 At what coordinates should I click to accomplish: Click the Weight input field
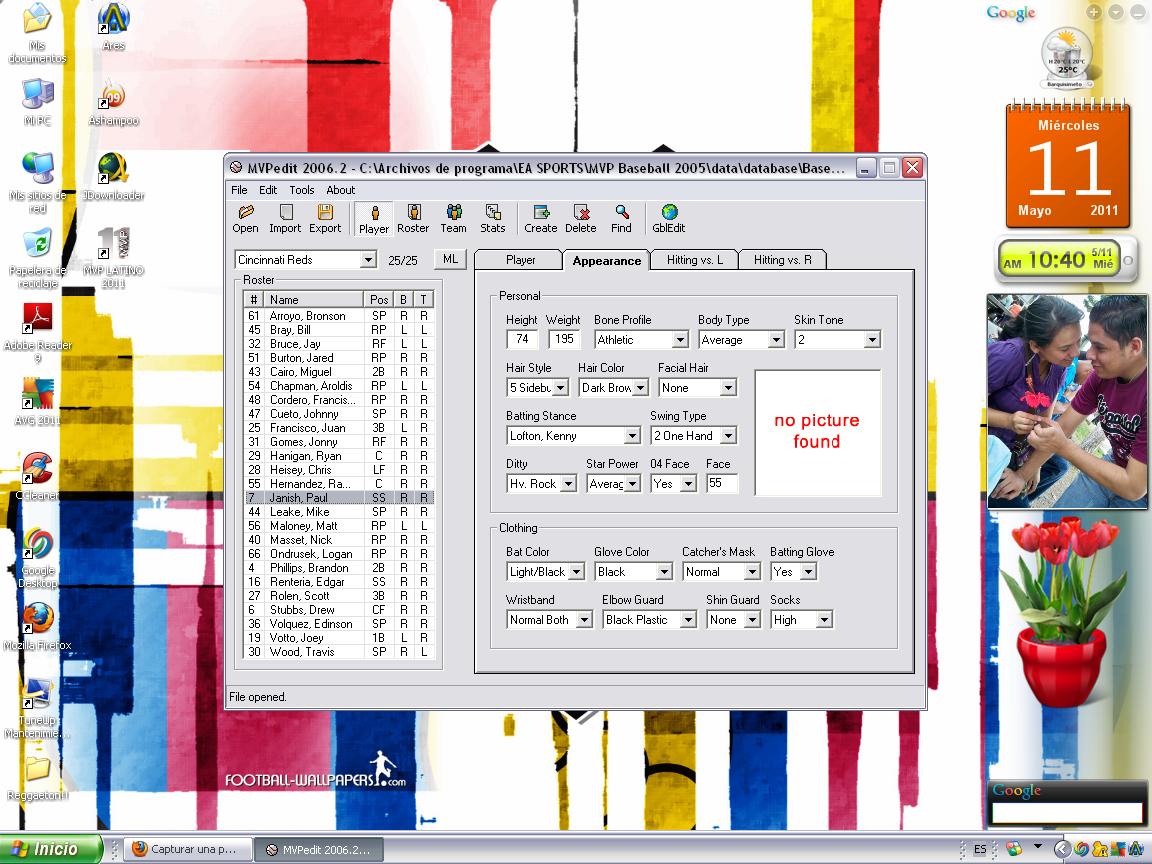pos(564,339)
